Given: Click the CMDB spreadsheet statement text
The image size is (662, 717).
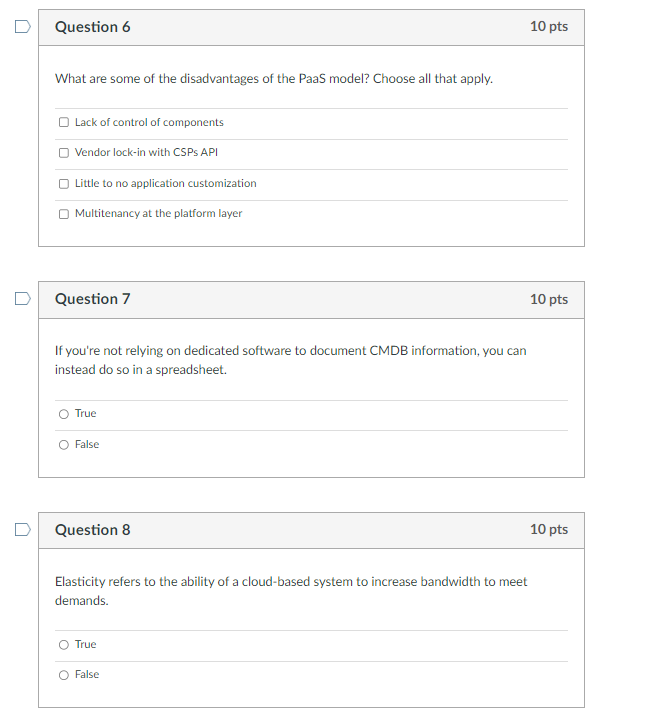Looking at the screenshot, I should (290, 360).
